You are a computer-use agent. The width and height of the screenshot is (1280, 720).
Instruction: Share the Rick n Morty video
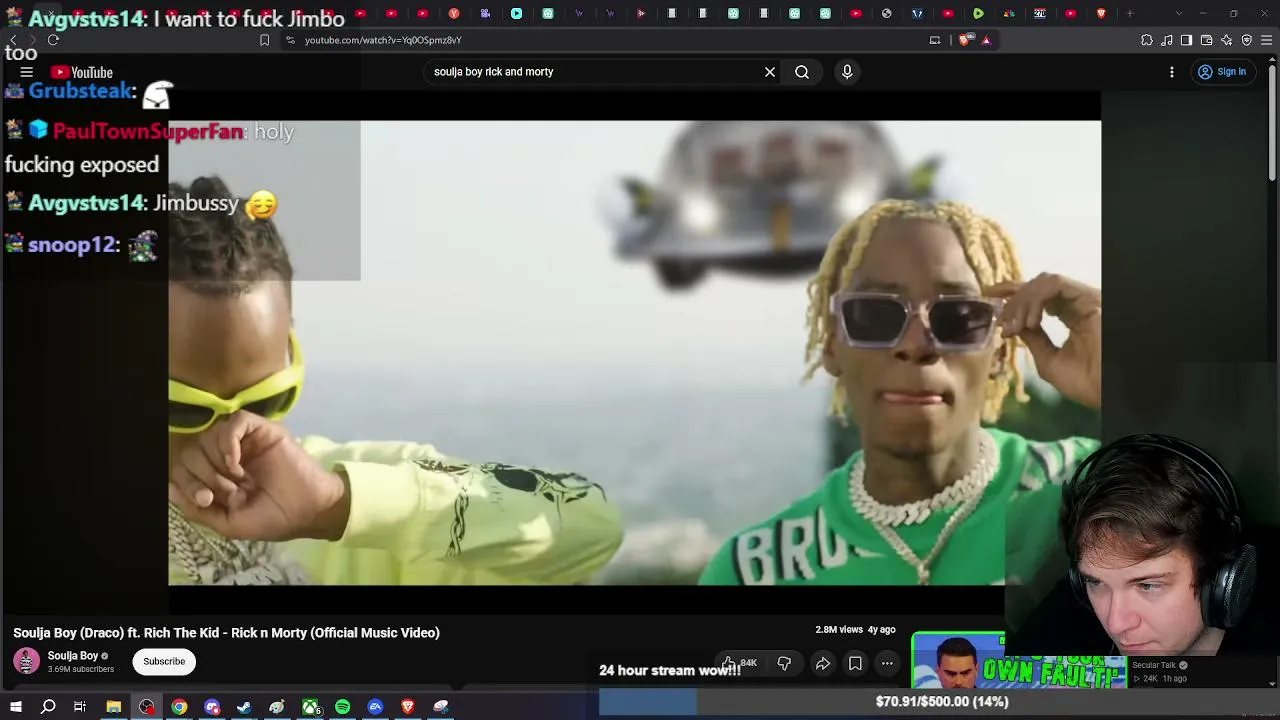[x=823, y=663]
